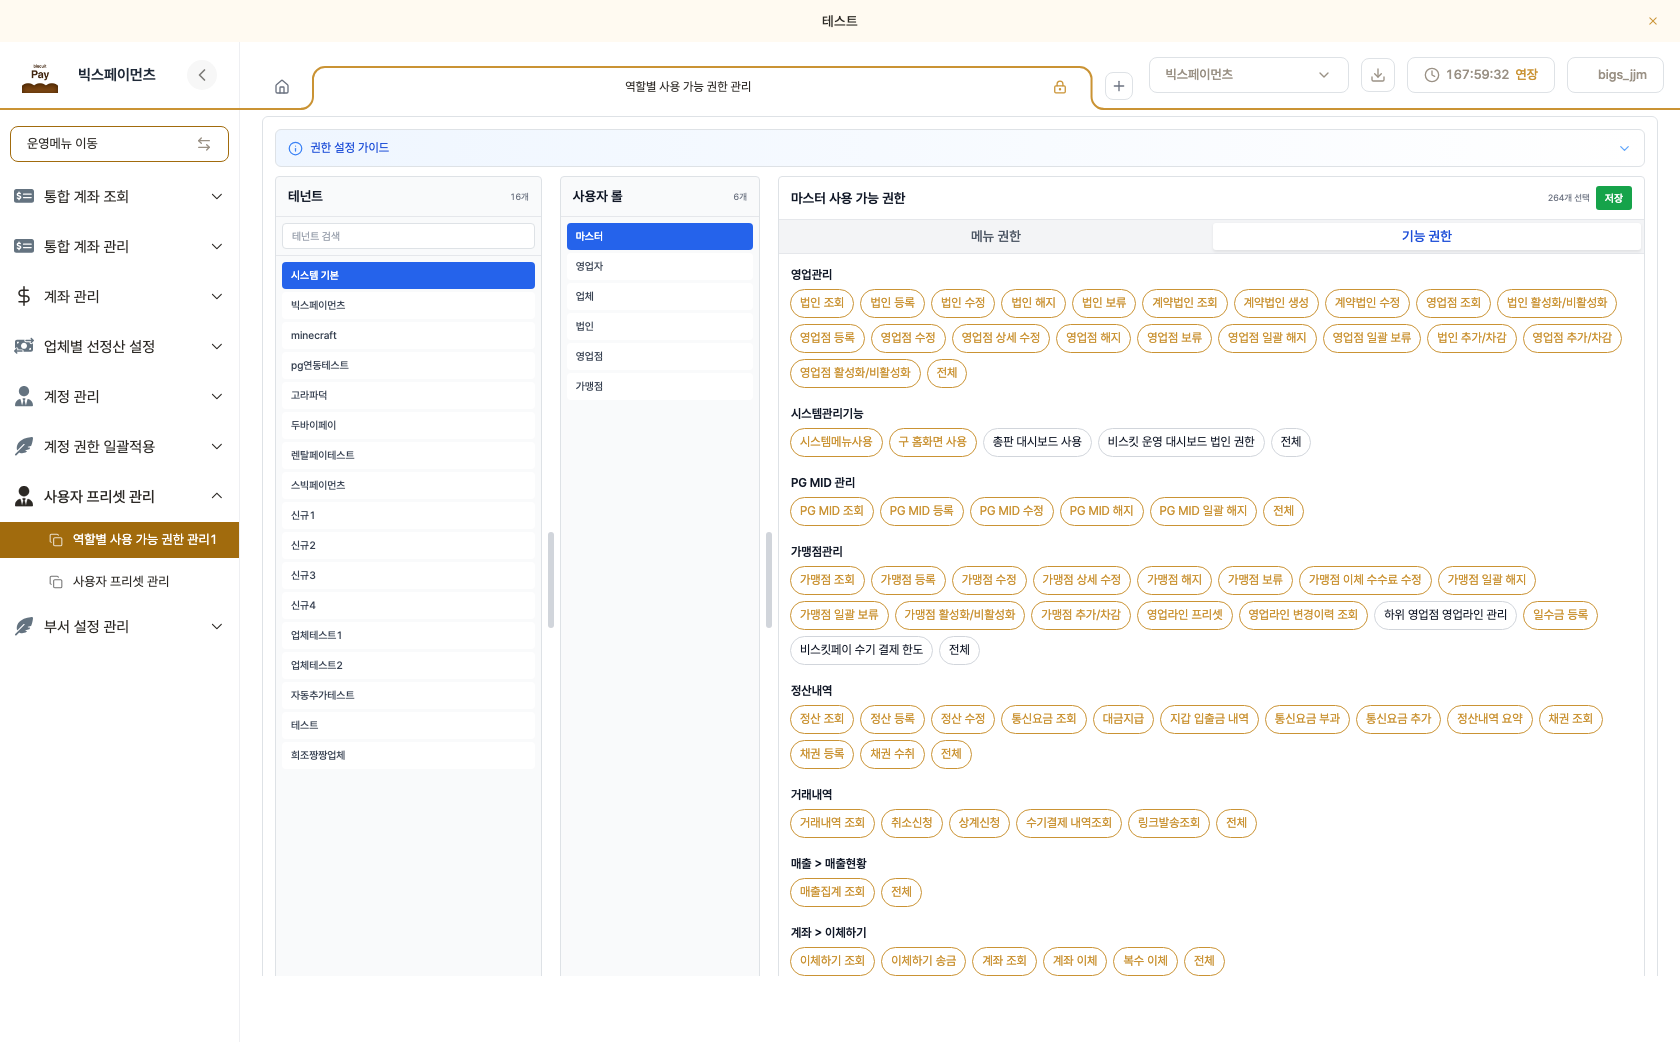Switch to the 메뉴 권한 tab

coord(996,237)
